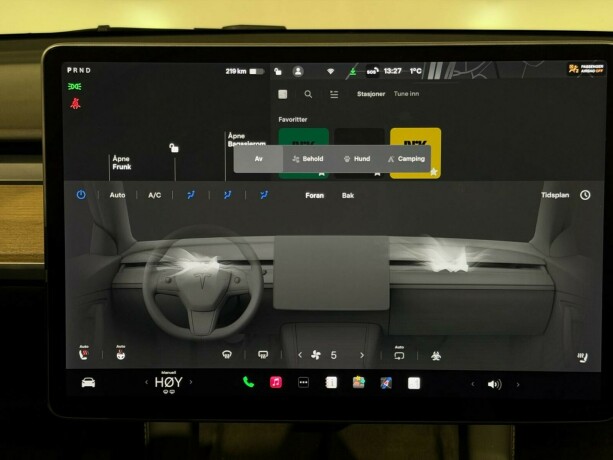Tap the airflow direction icon next to A/C
The width and height of the screenshot is (613, 460).
click(191, 195)
